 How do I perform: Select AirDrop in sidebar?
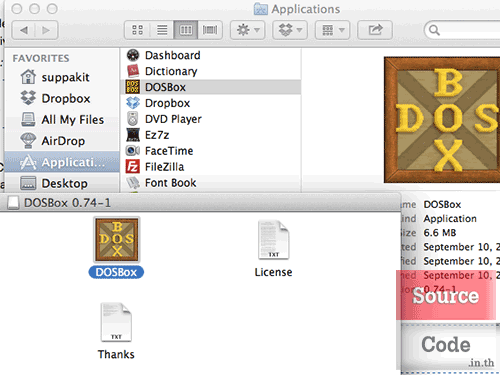62,141
